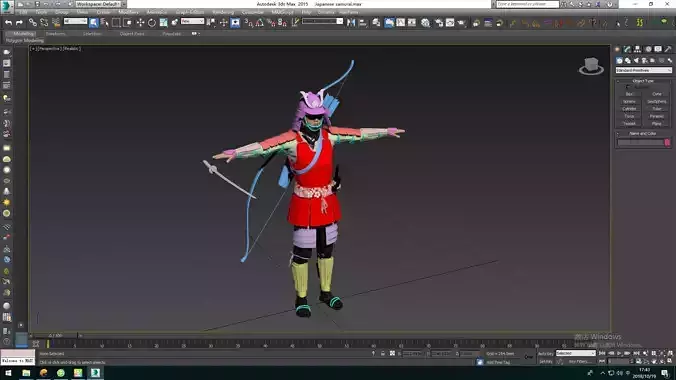The image size is (676, 380).
Task: Open the Tools menu
Action: click(41, 12)
